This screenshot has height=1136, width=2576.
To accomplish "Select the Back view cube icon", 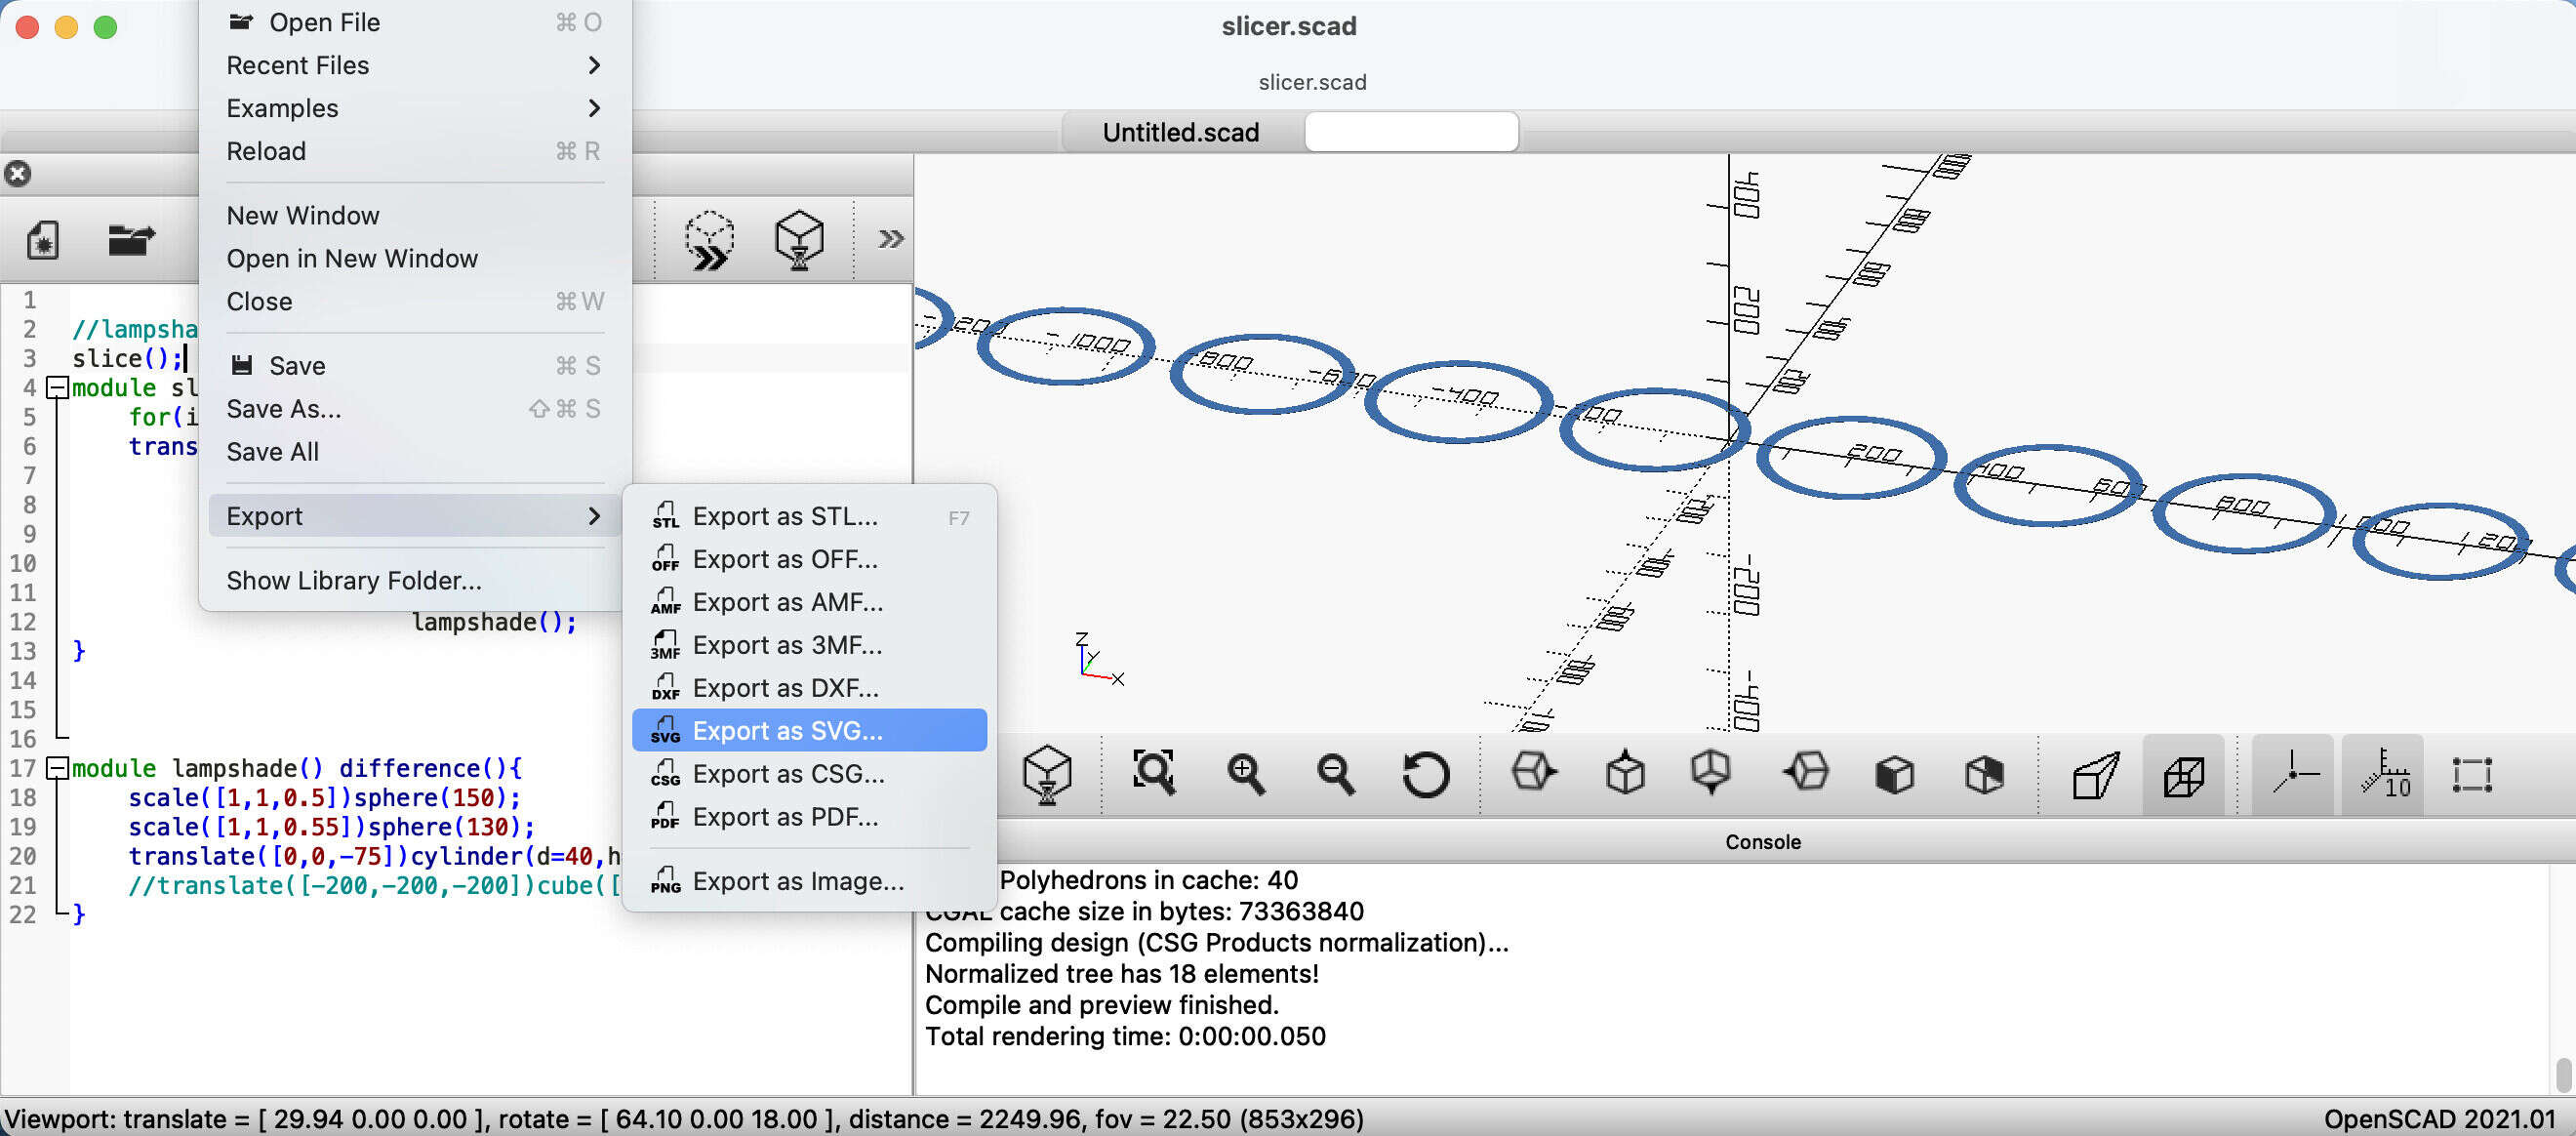I will click(x=1984, y=775).
